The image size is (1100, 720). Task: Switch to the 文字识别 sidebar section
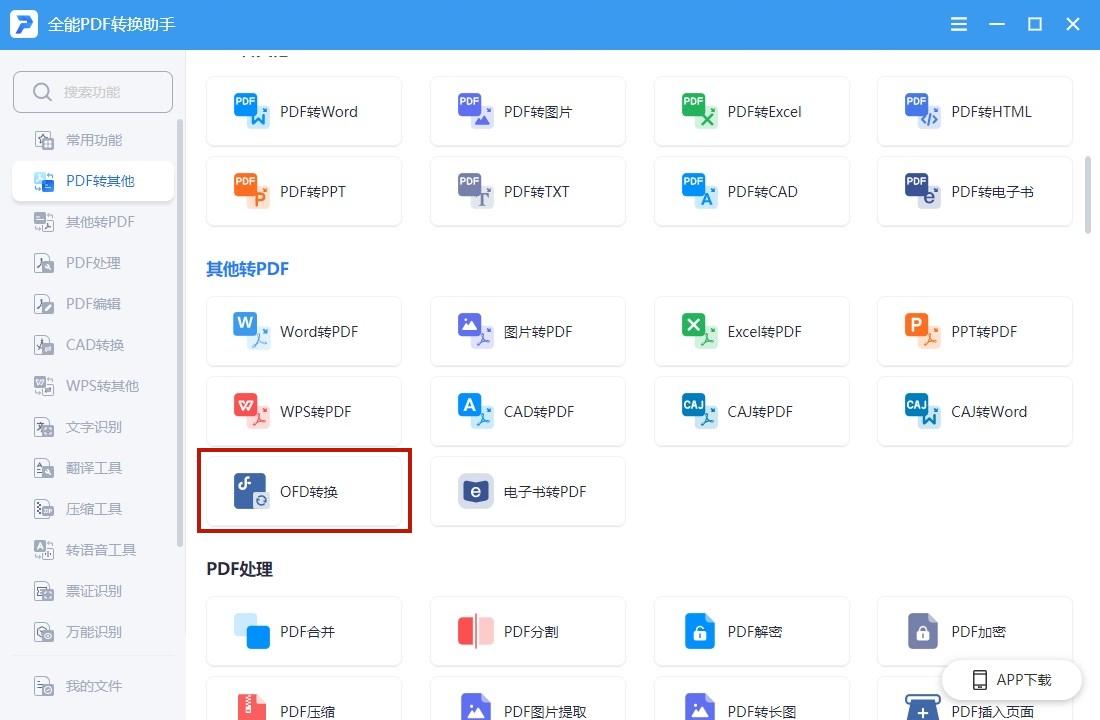[92, 427]
